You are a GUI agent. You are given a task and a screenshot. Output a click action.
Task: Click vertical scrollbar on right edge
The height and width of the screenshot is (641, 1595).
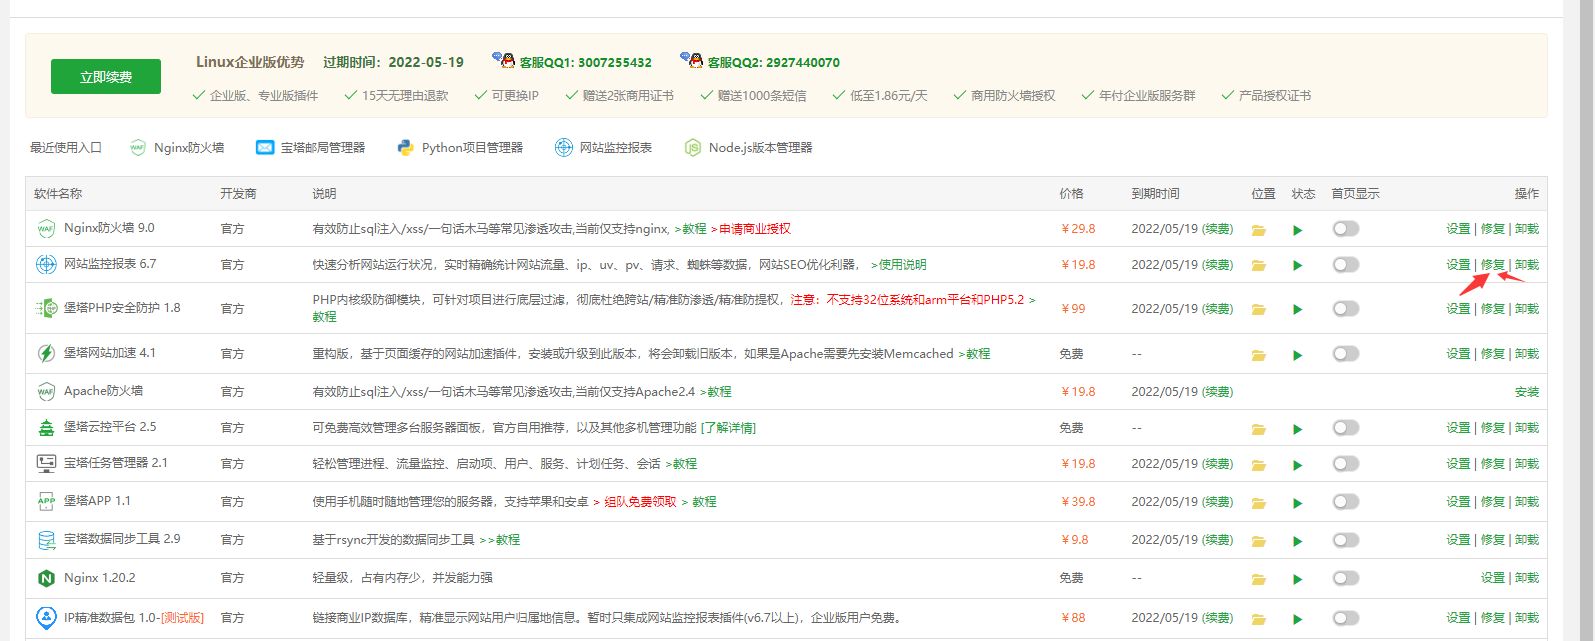tap(1586, 320)
